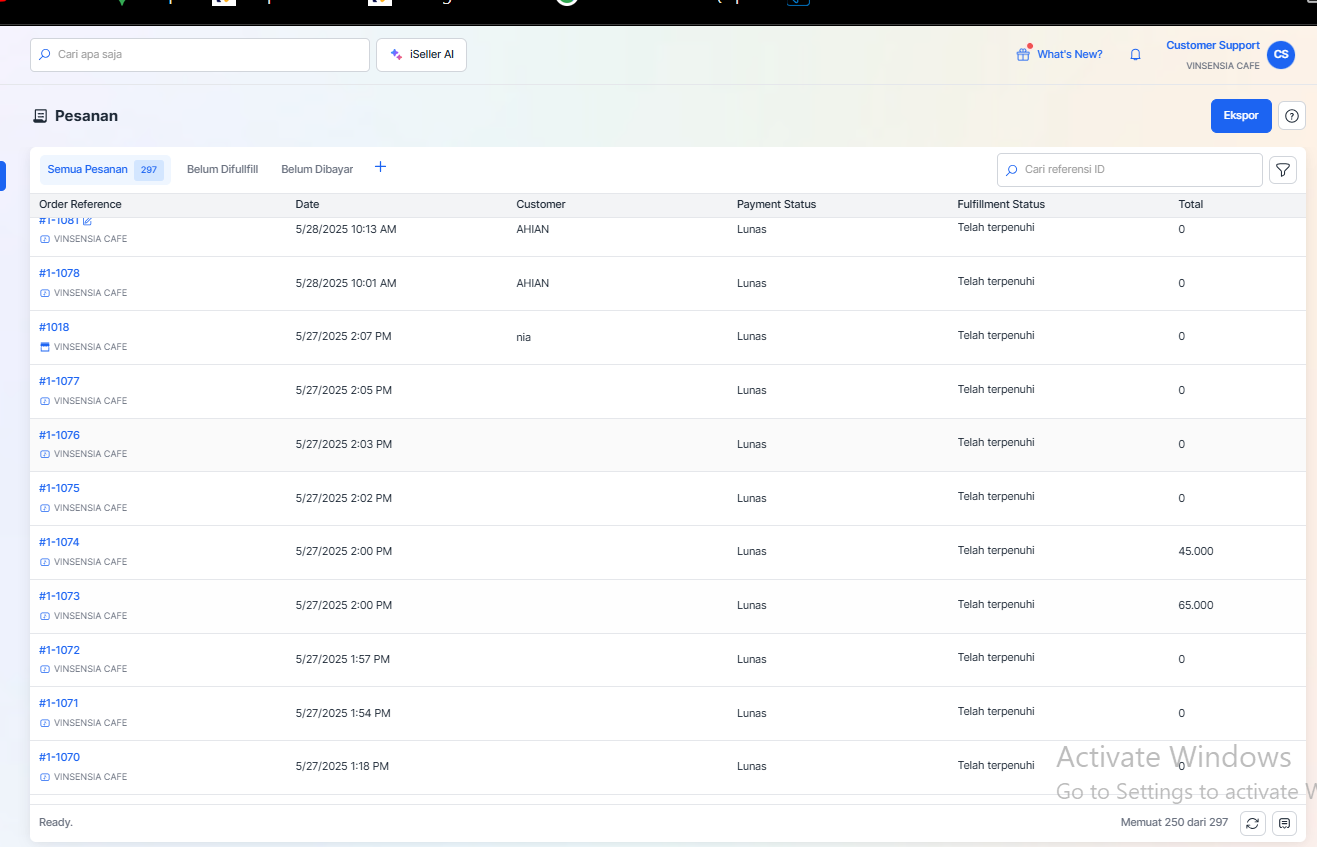The image size is (1317, 847).
Task: Click the Ekspor button
Action: click(1240, 116)
